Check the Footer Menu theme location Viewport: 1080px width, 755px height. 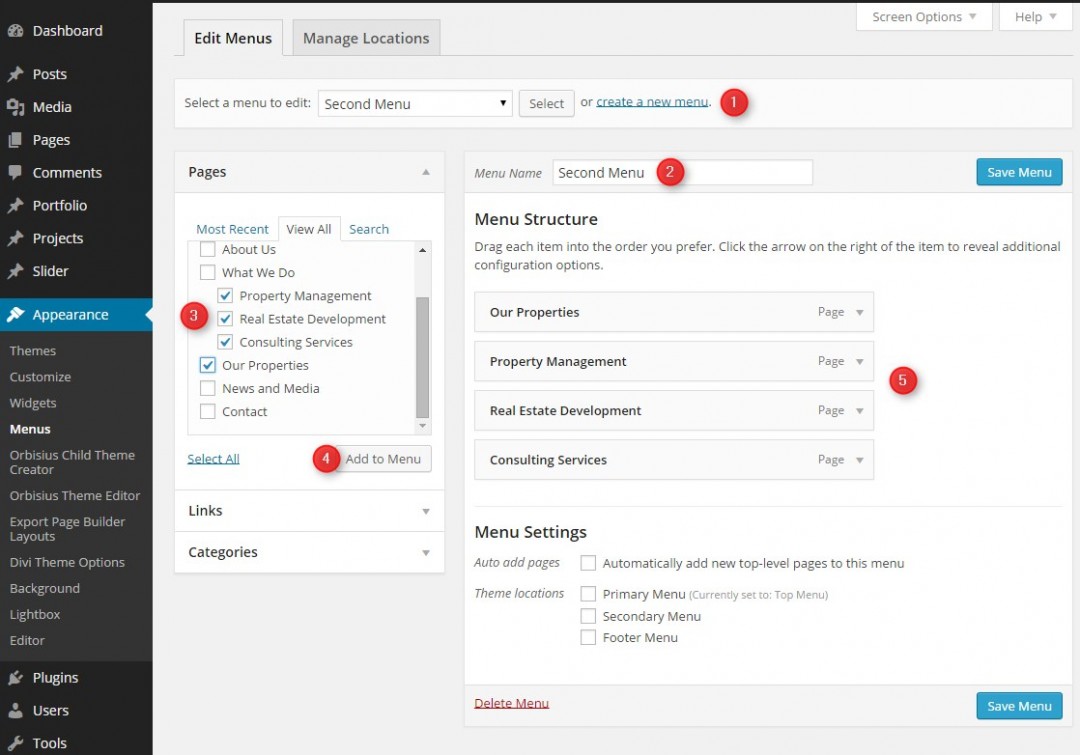click(588, 637)
